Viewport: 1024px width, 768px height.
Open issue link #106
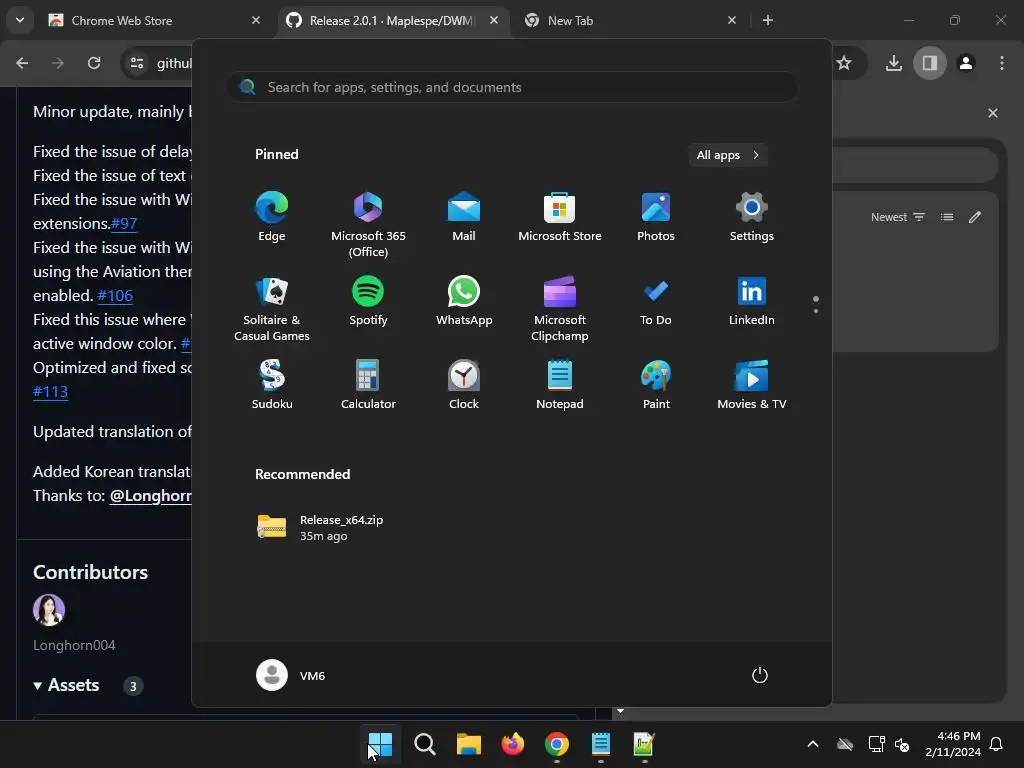coord(115,295)
